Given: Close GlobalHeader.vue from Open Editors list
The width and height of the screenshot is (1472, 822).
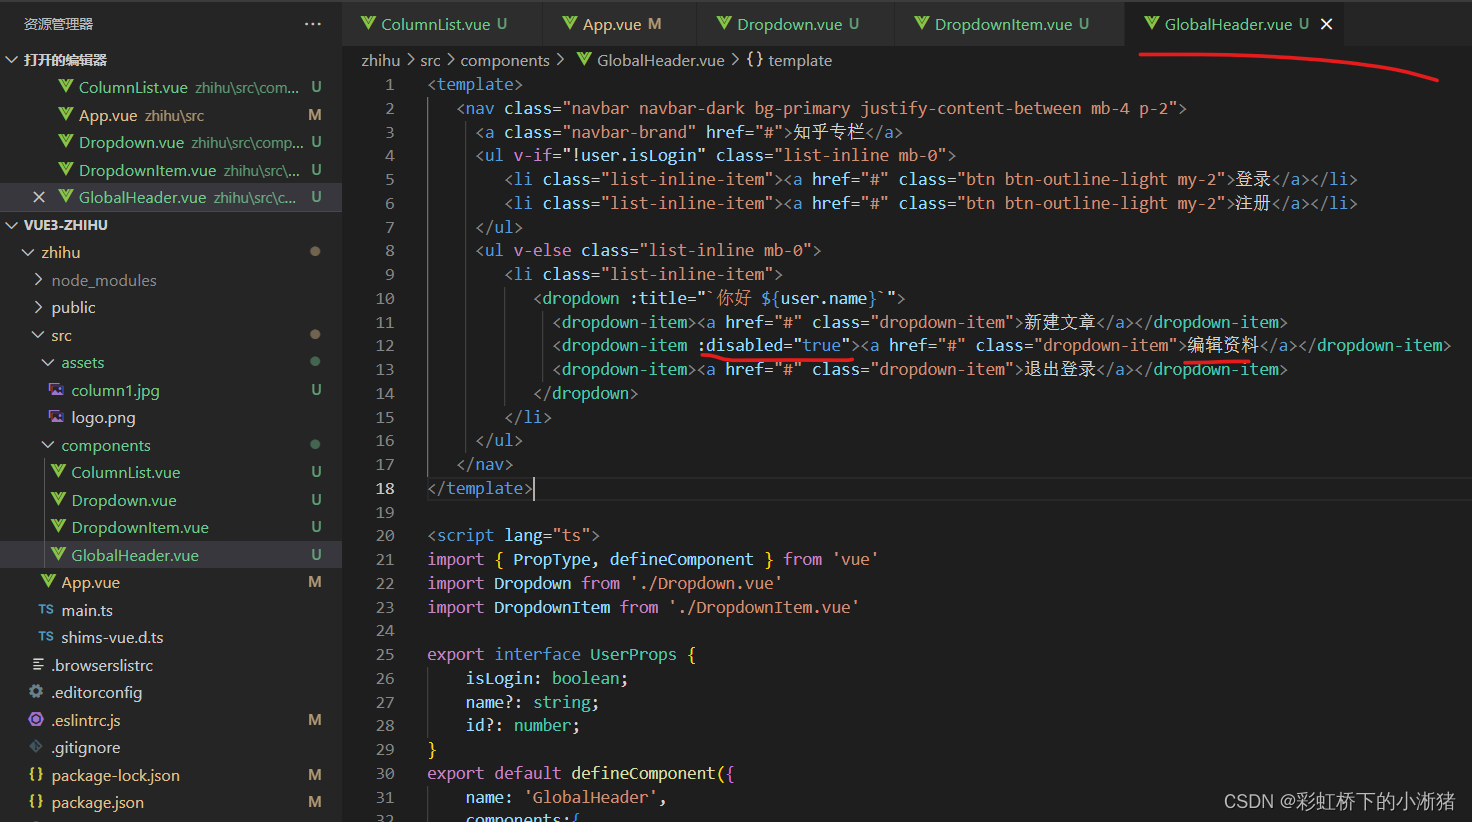Looking at the screenshot, I should coord(38,197).
